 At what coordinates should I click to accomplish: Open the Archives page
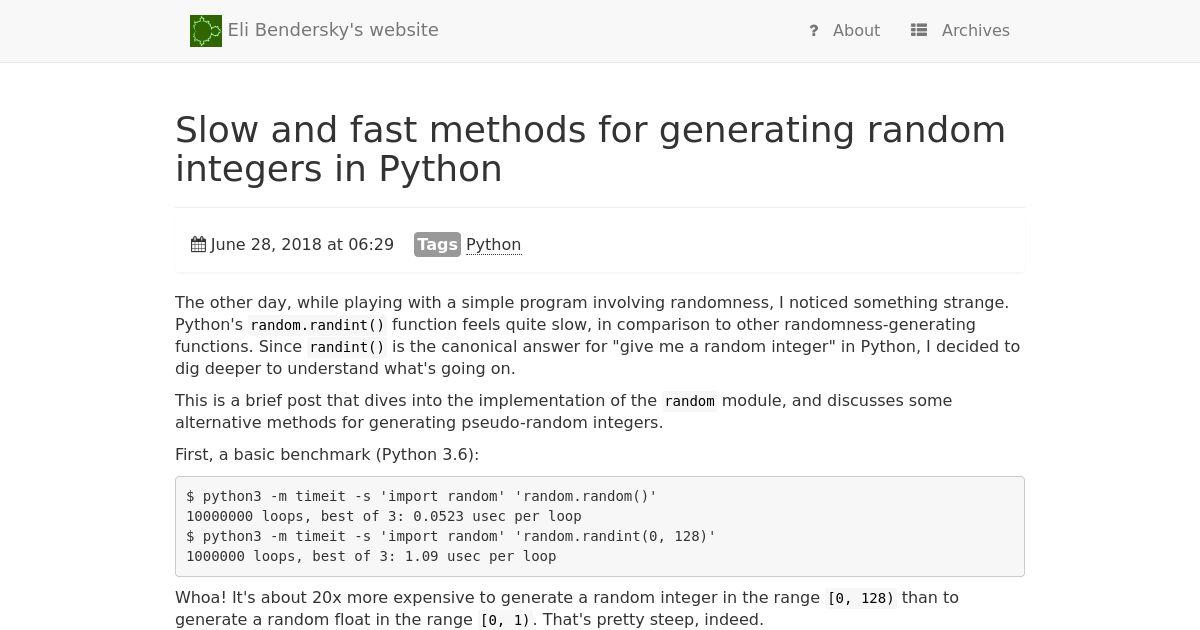click(x=976, y=31)
